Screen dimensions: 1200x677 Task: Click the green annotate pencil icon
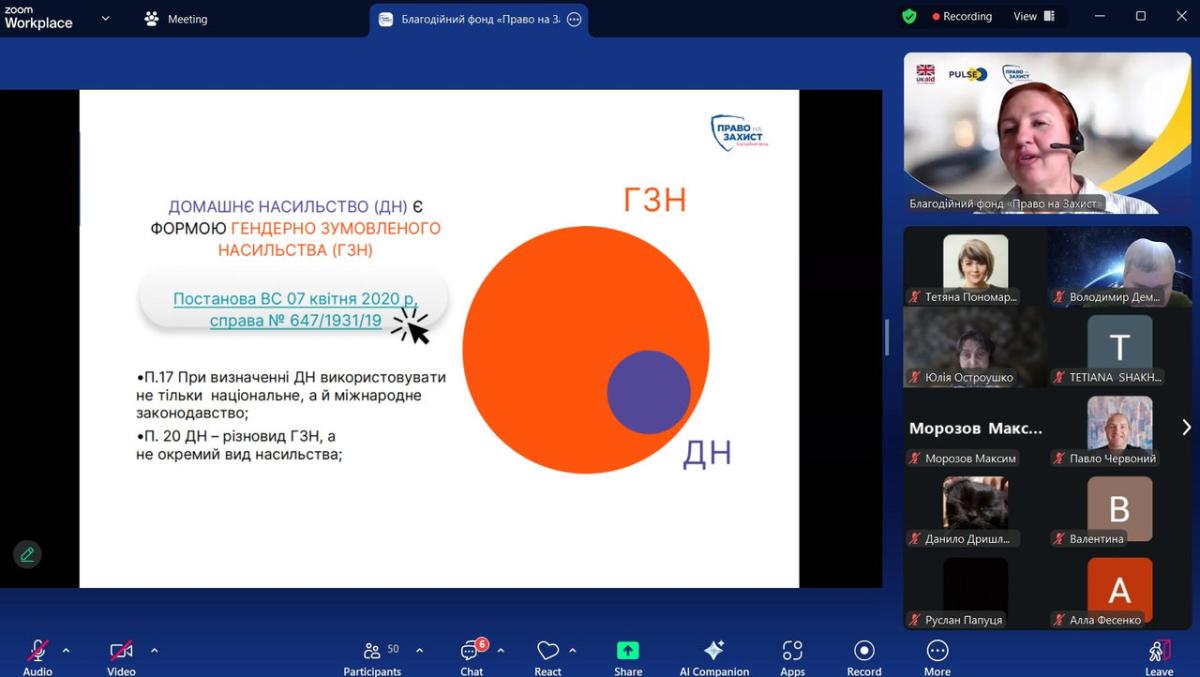(27, 554)
